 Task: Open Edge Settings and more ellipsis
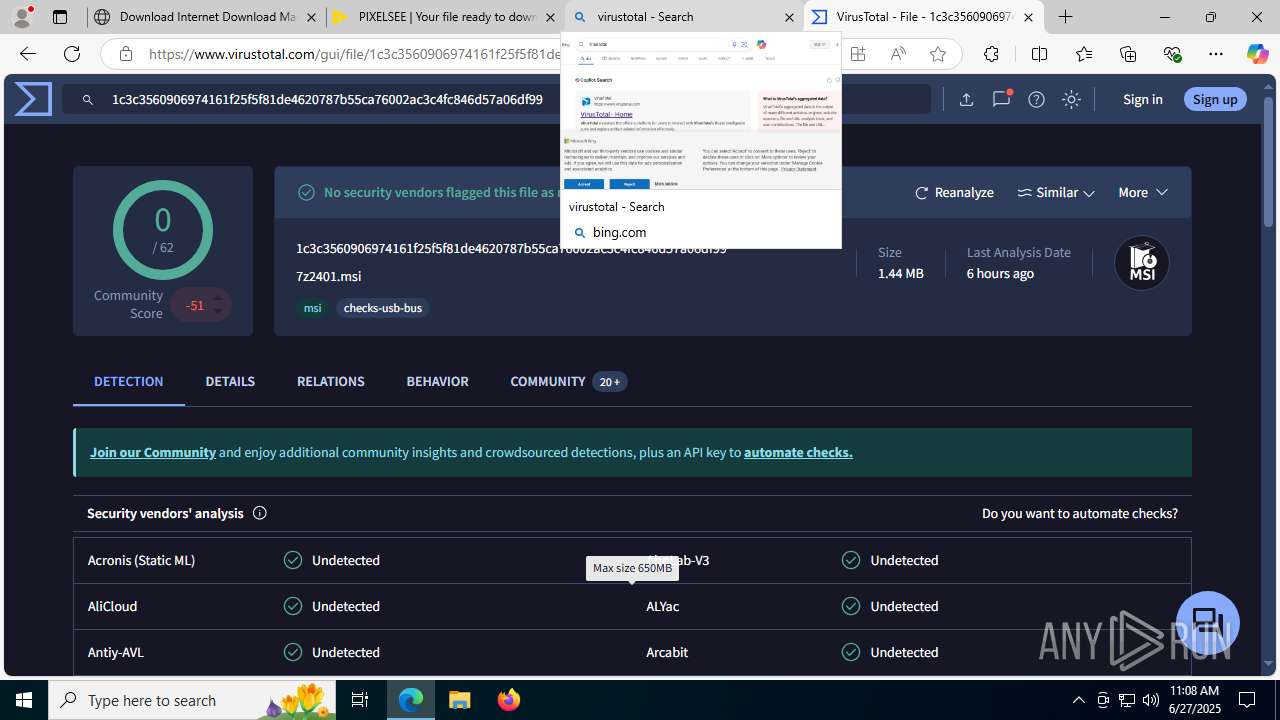coord(1216,54)
